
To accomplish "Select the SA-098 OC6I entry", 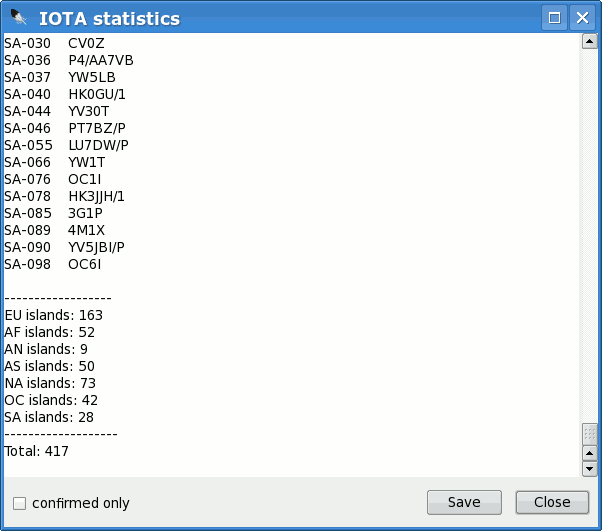I will tap(53, 264).
